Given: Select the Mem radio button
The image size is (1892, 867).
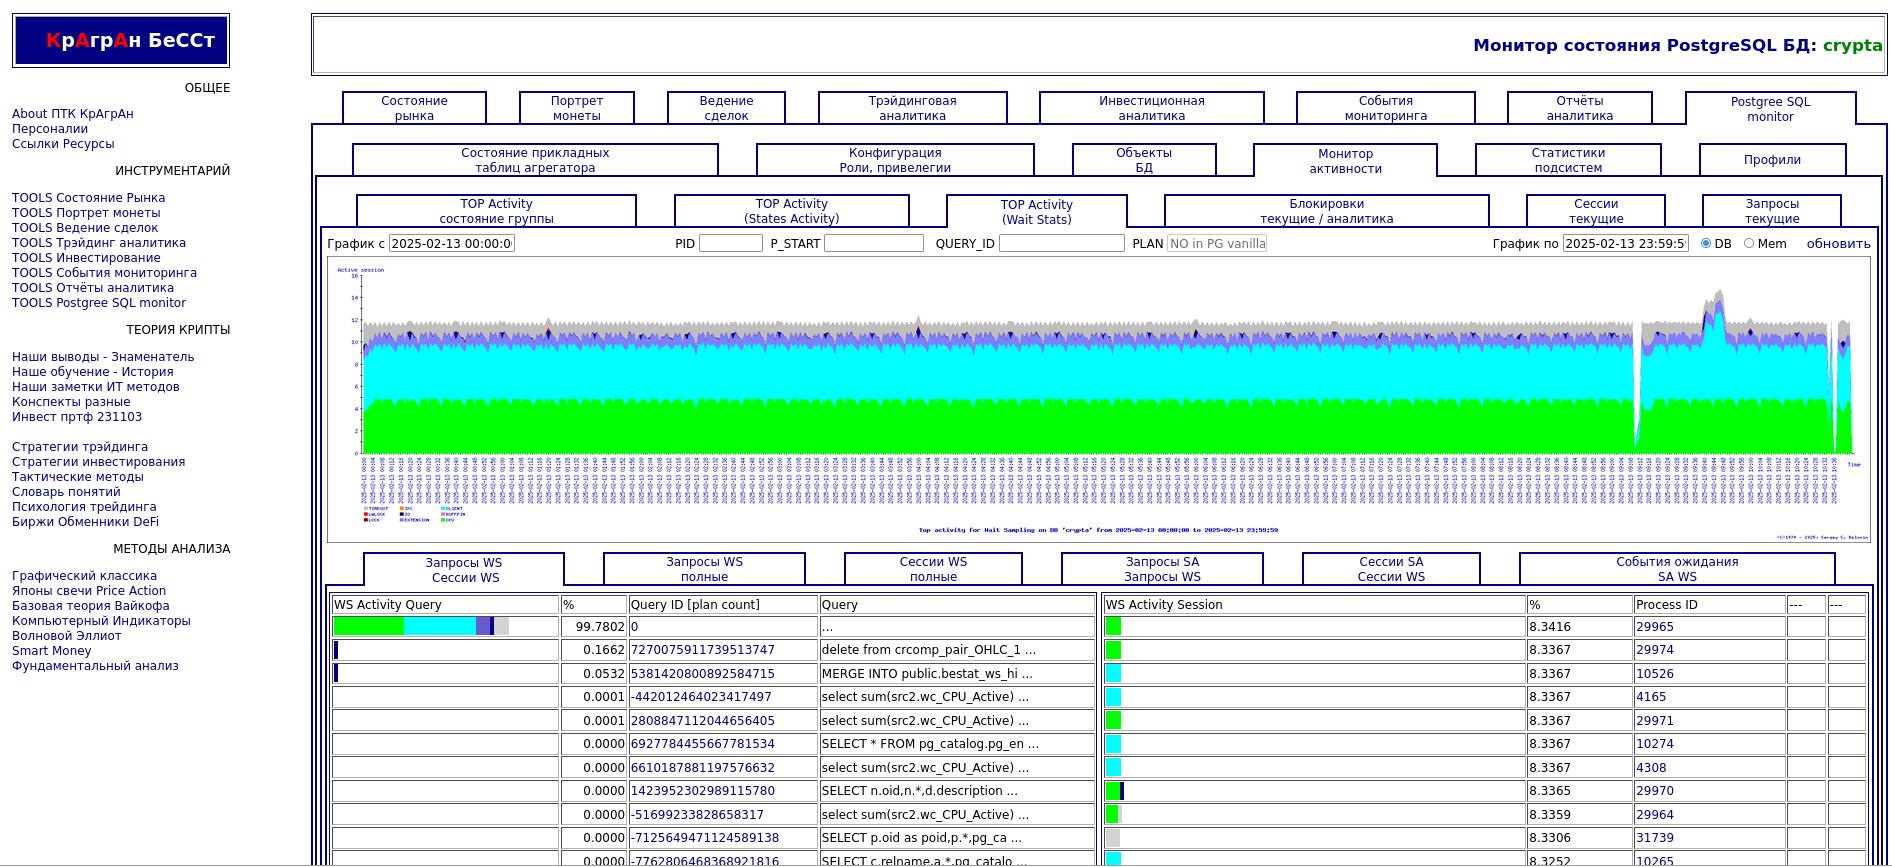Looking at the screenshot, I should [x=1749, y=243].
